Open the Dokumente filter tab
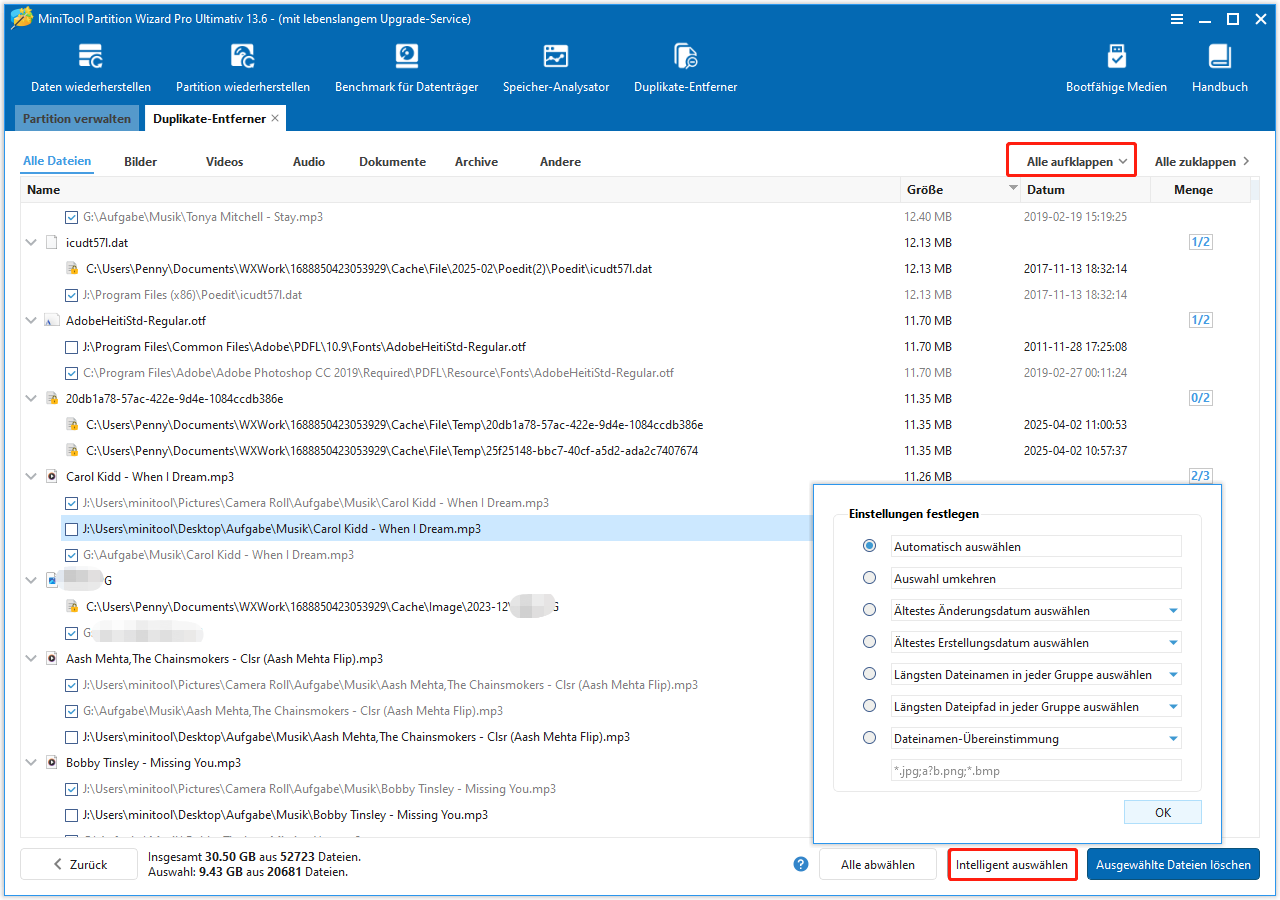1280x900 pixels. 393,162
